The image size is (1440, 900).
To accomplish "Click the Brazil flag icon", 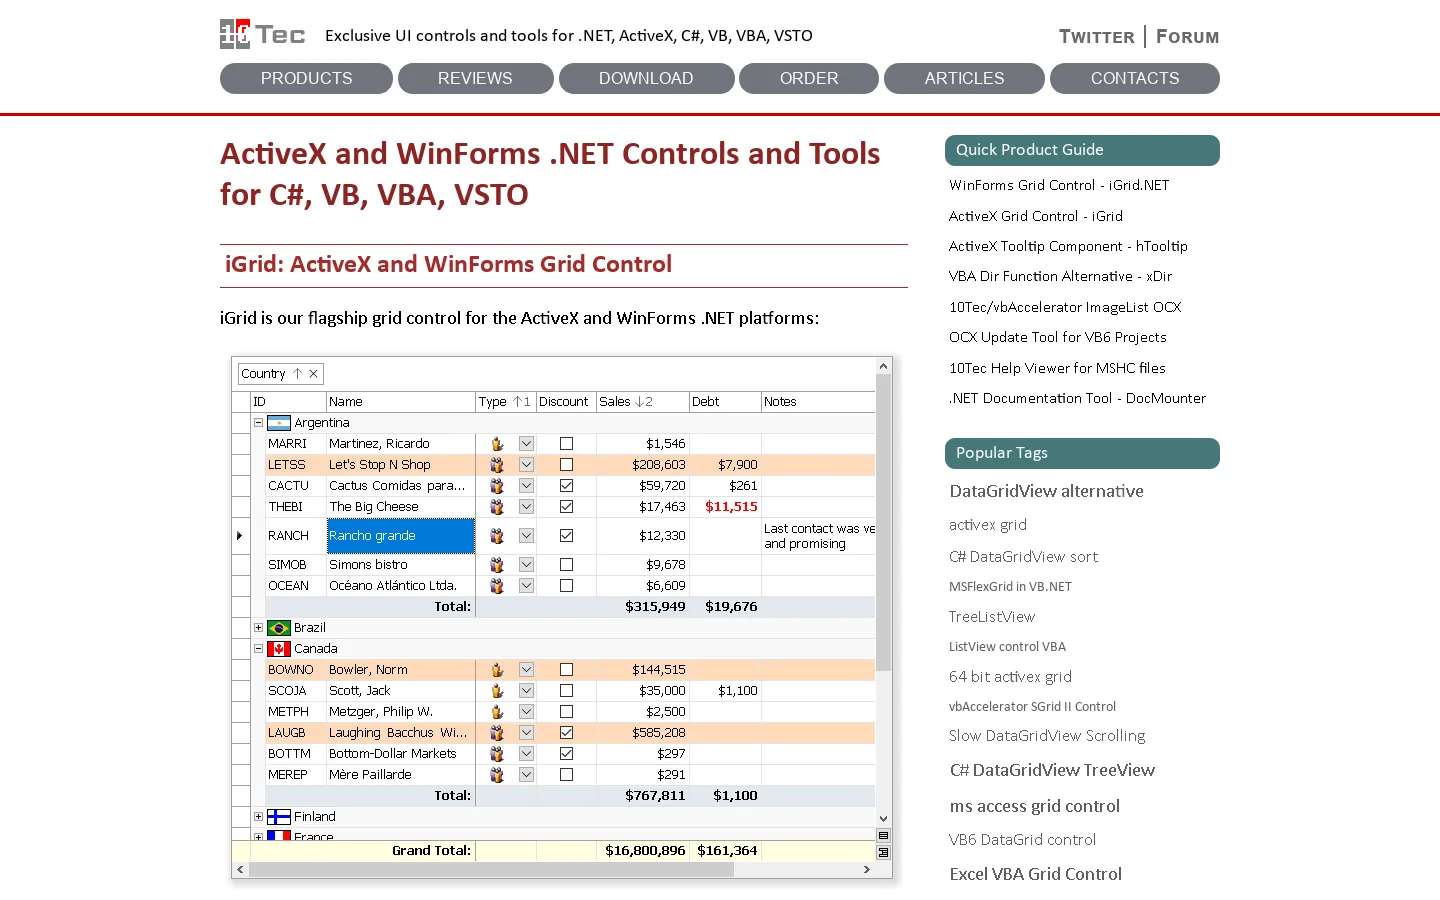I will tap(279, 628).
